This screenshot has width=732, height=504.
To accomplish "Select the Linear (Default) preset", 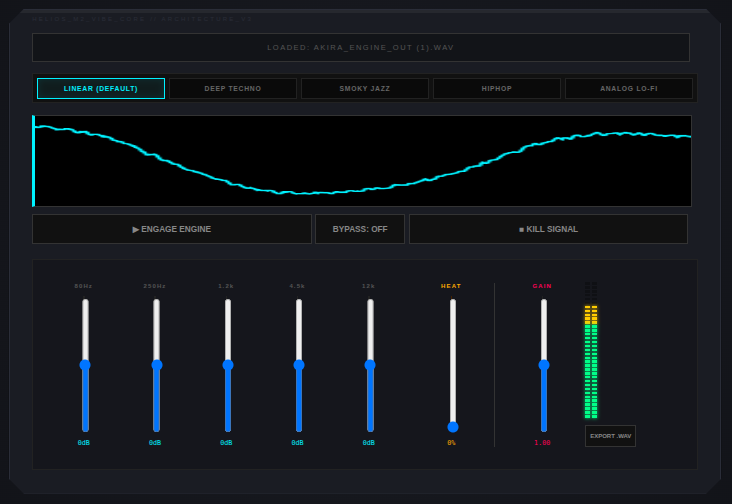I will (x=101, y=89).
